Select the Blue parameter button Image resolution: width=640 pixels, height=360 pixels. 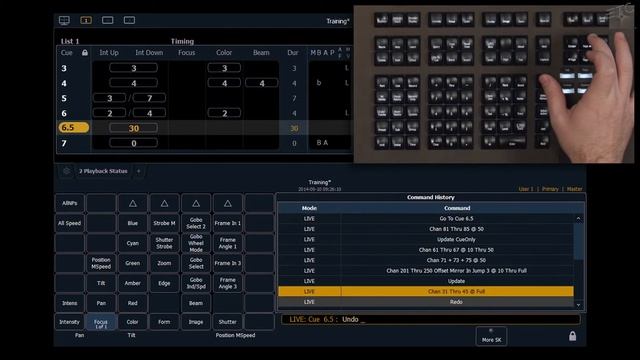pyautogui.click(x=133, y=223)
